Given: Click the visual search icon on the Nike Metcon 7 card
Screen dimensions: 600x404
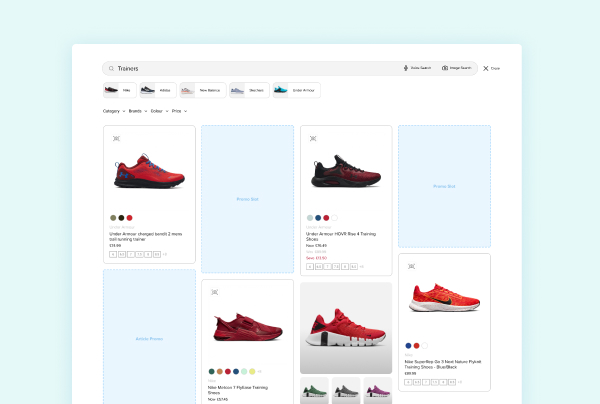Looking at the screenshot, I should [215, 292].
